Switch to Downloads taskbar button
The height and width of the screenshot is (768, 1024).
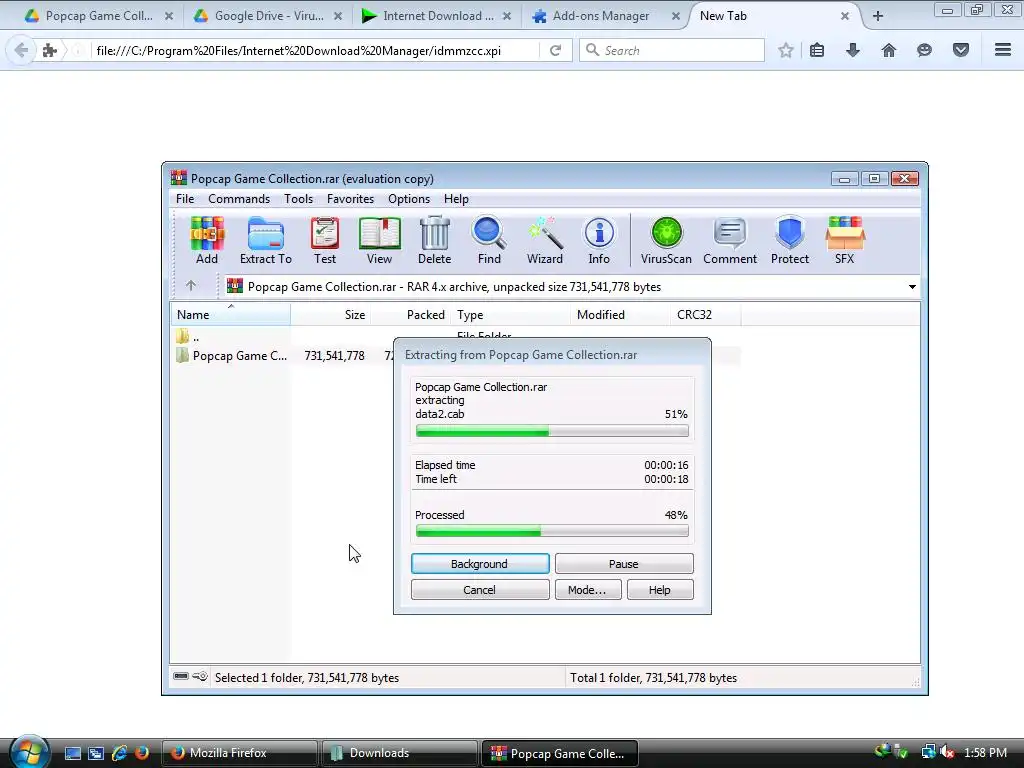pos(399,753)
